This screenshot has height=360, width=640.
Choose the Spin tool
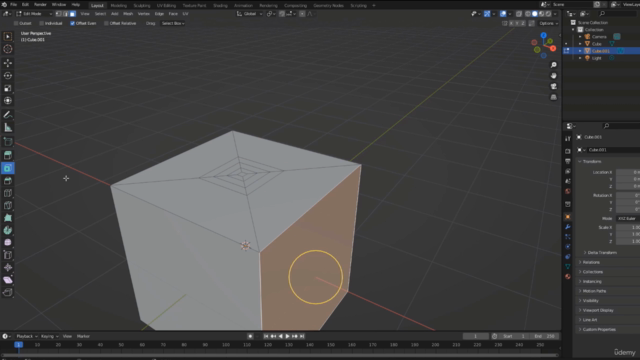coord(8,230)
